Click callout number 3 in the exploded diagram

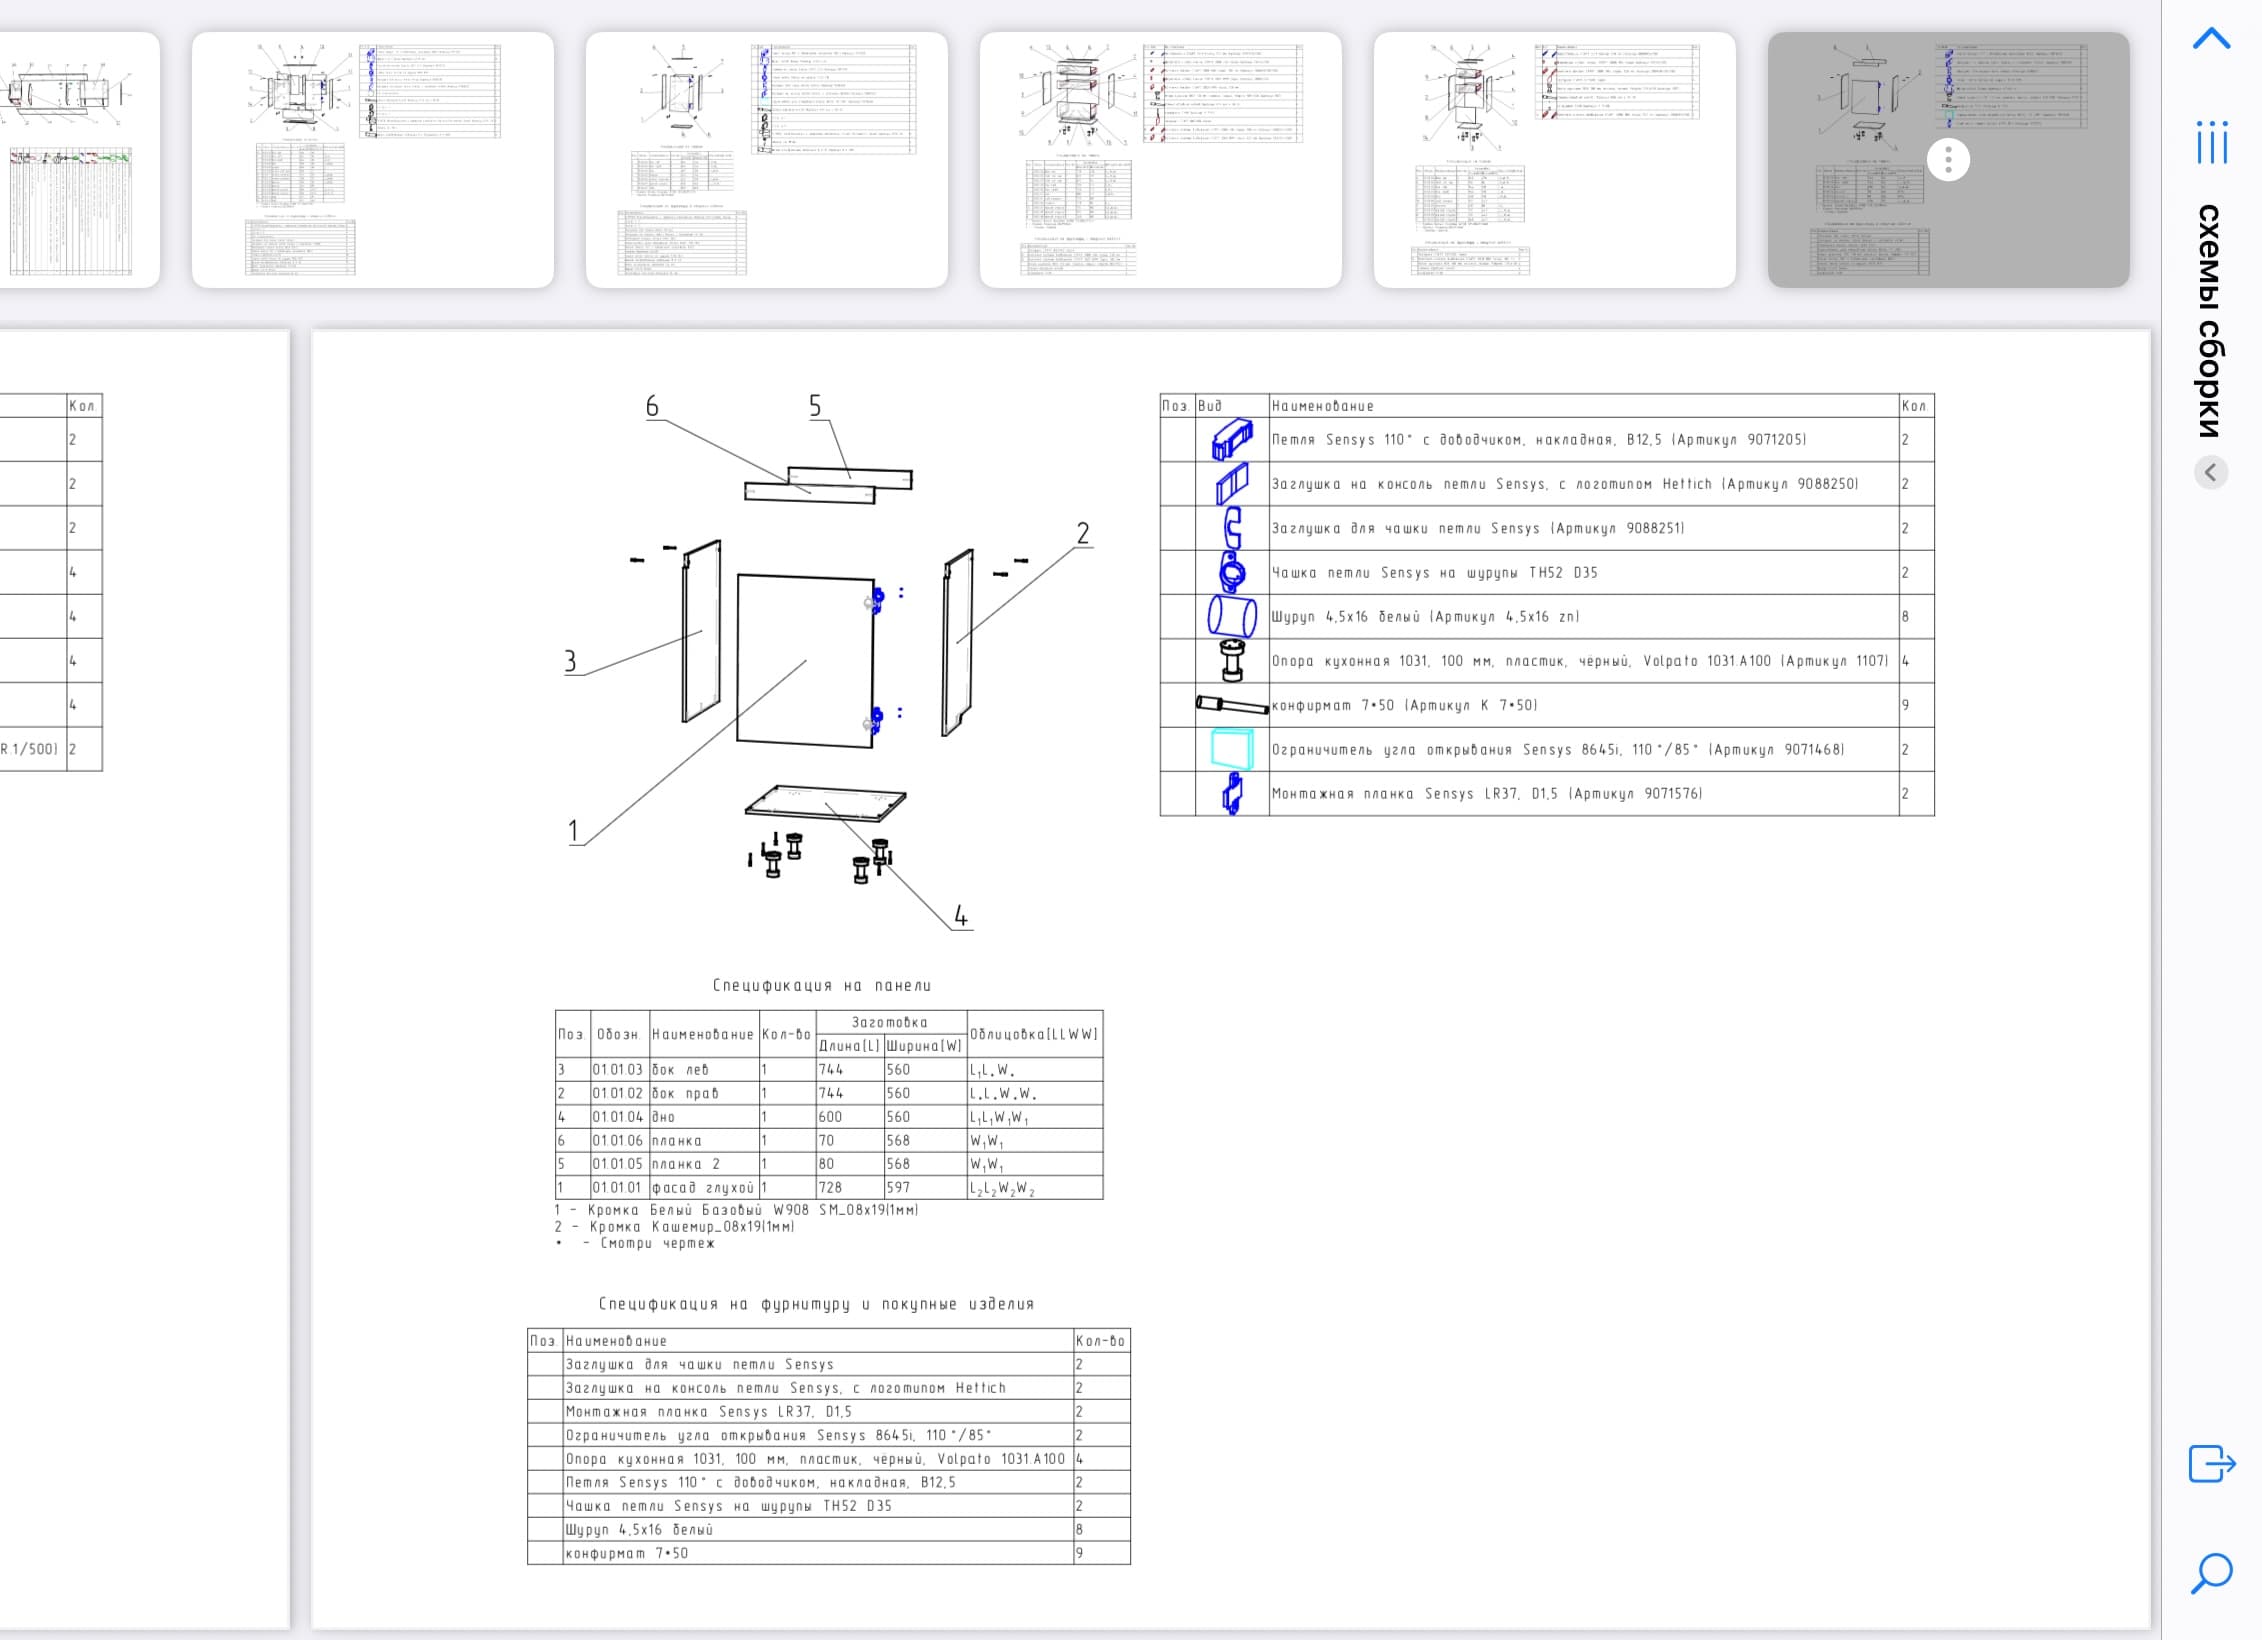[570, 661]
